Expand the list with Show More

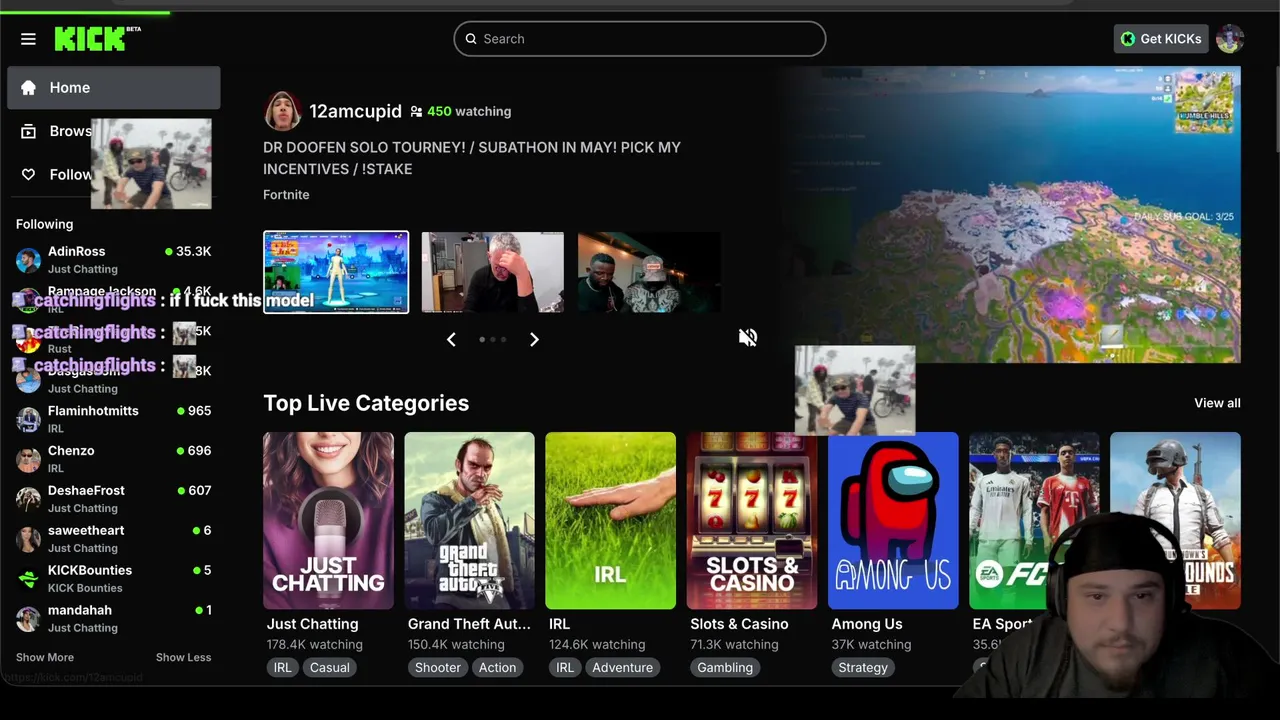coord(45,657)
